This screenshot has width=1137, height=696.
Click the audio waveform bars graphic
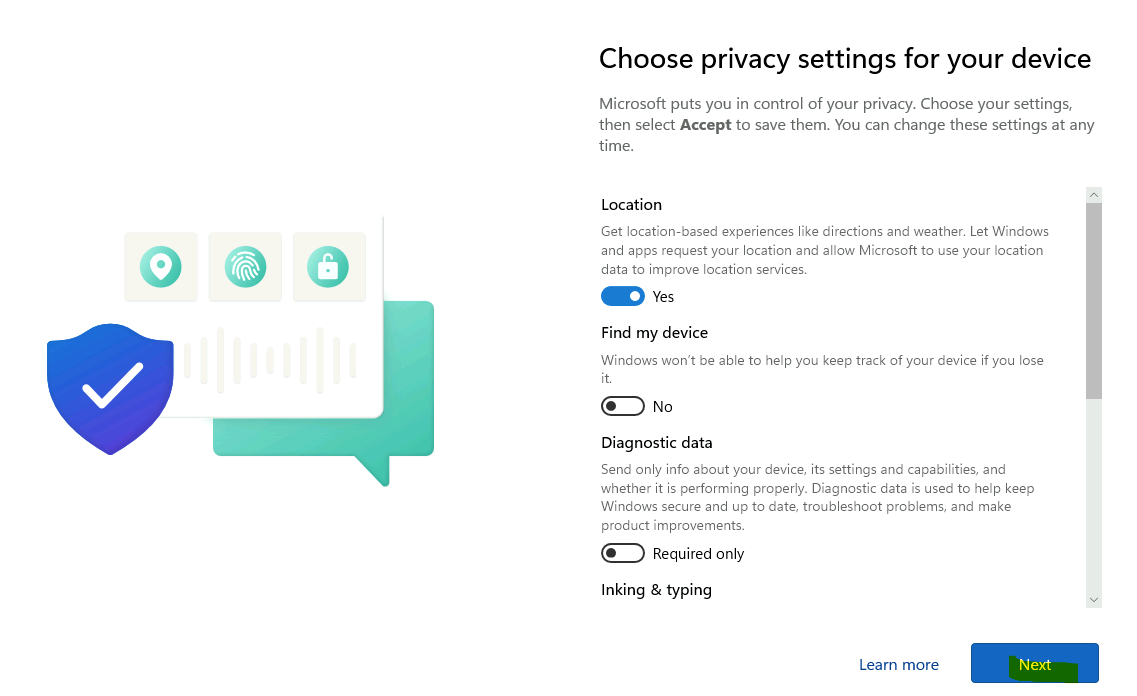[270, 360]
